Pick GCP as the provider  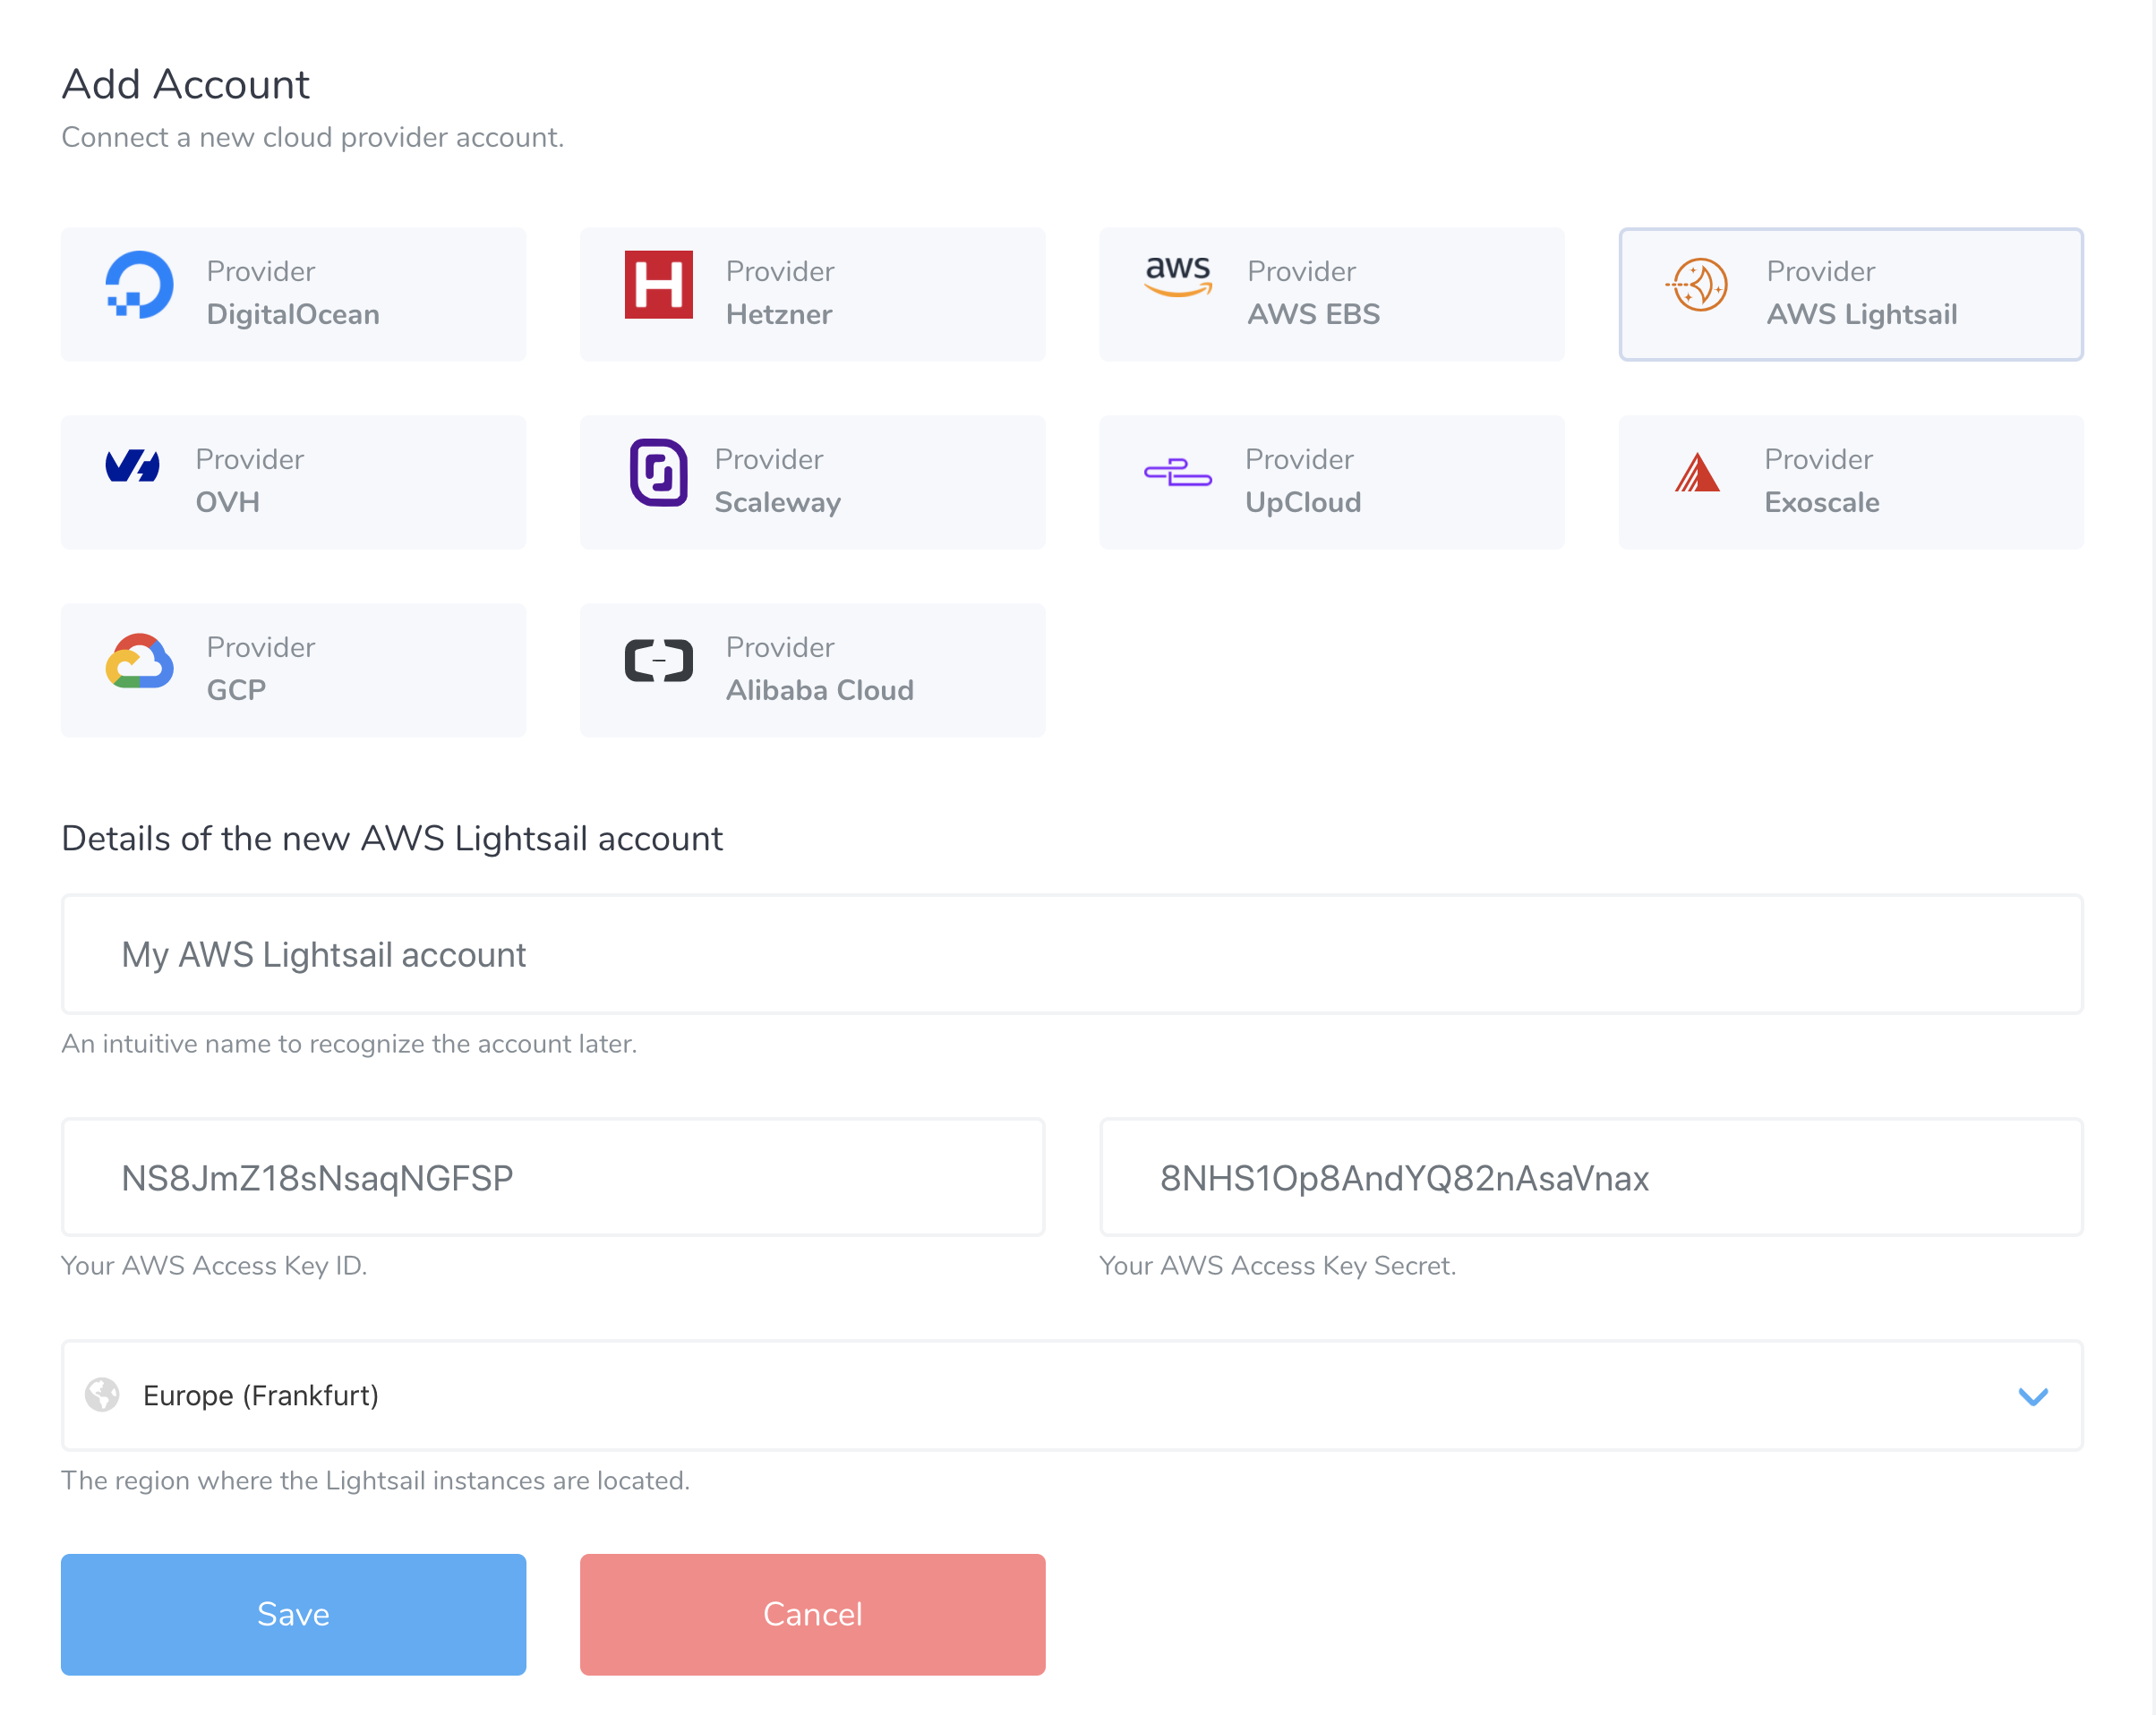294,671
